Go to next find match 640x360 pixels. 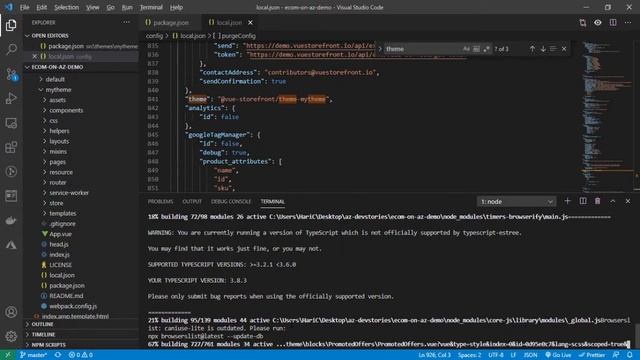[x=543, y=49]
